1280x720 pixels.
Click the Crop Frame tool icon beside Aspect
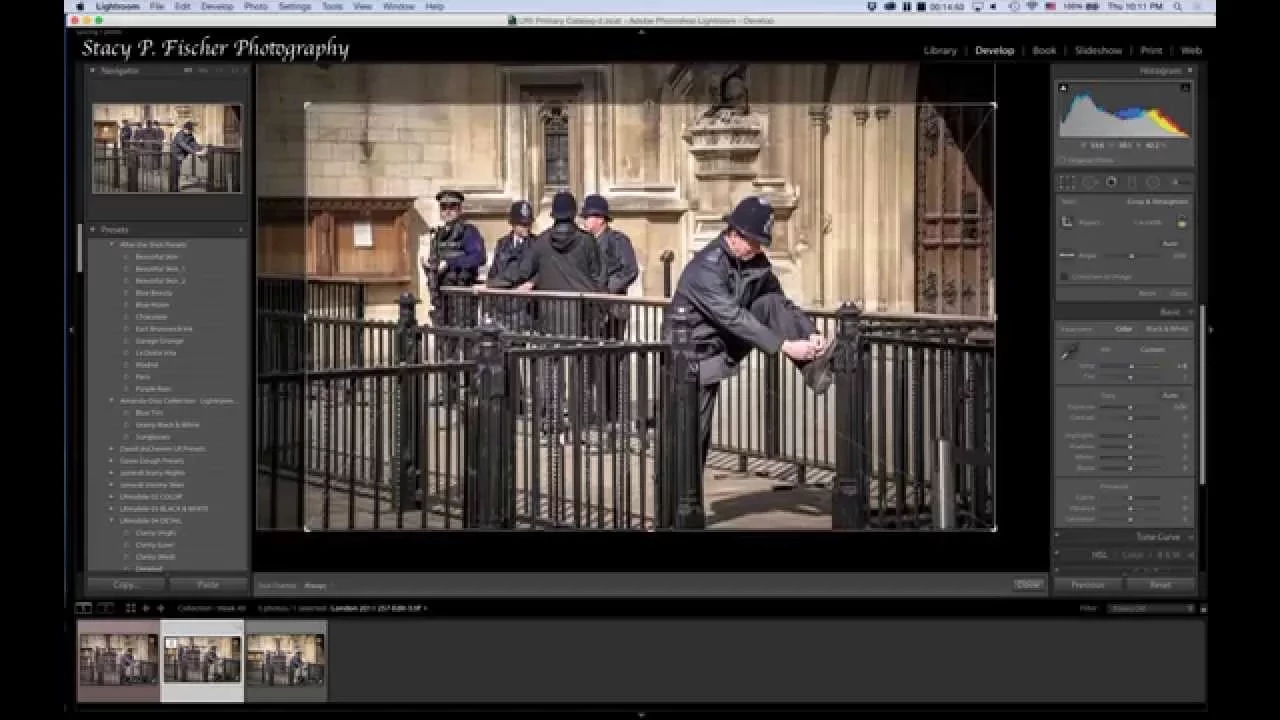click(1067, 222)
